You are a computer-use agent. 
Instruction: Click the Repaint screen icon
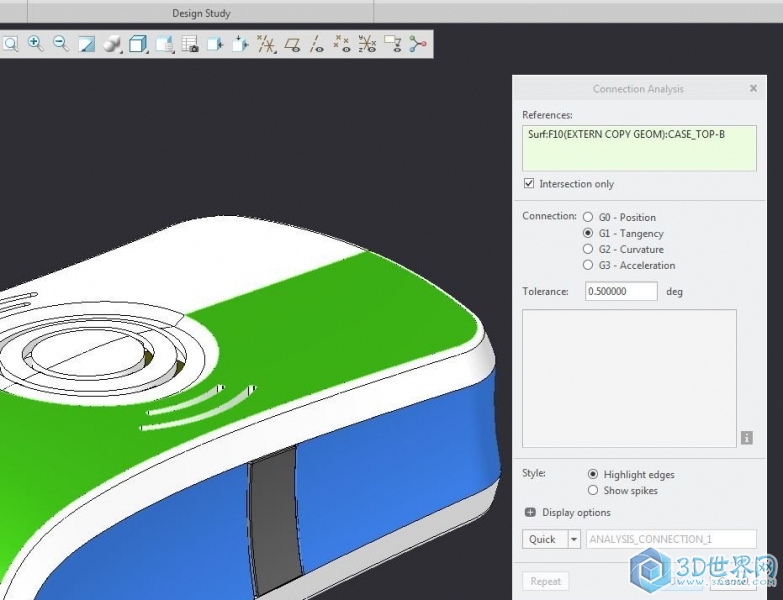point(86,44)
